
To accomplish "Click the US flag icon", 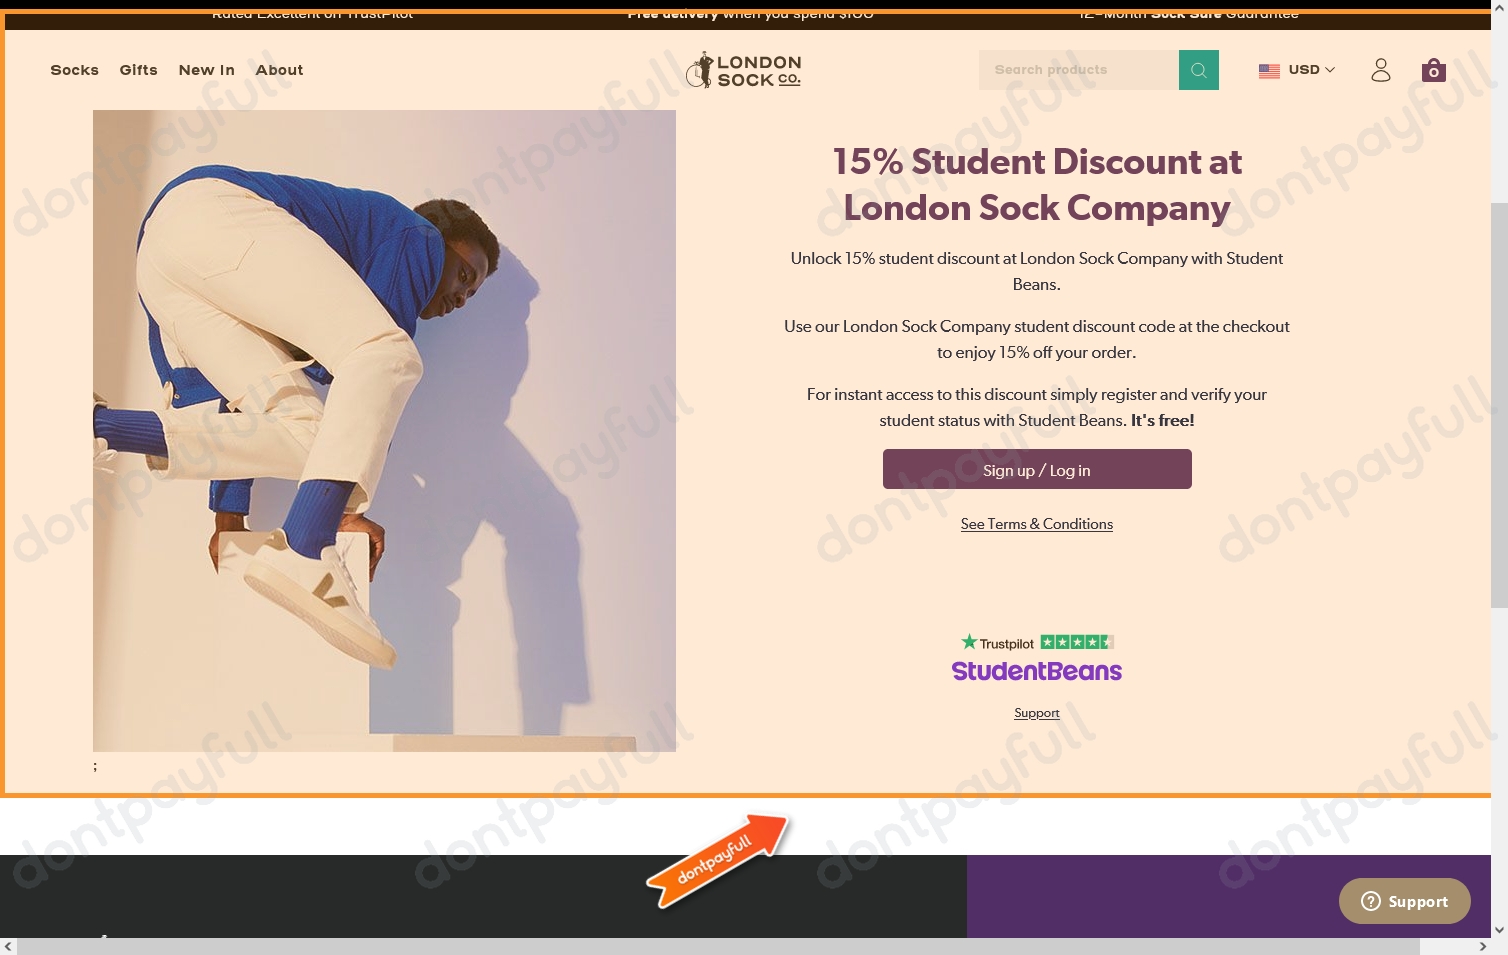I will tap(1269, 70).
